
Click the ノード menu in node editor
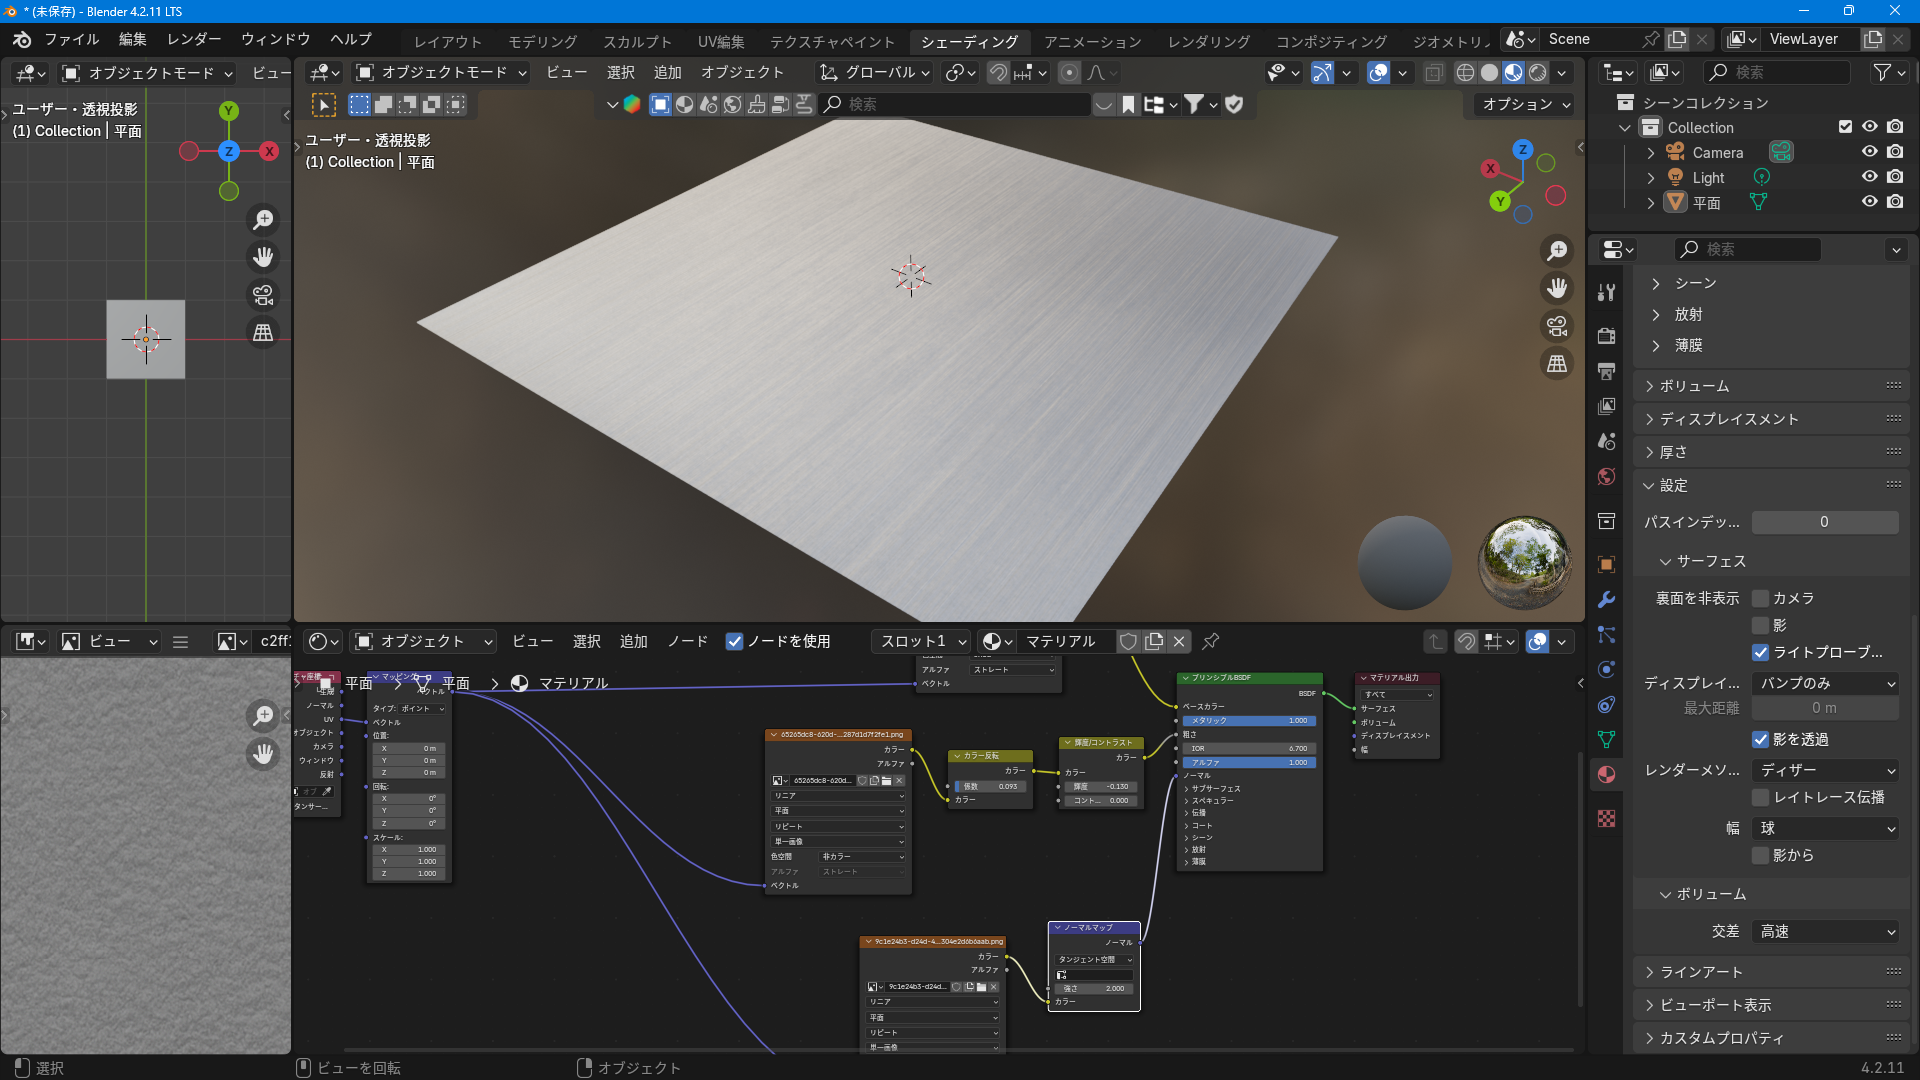click(x=688, y=642)
